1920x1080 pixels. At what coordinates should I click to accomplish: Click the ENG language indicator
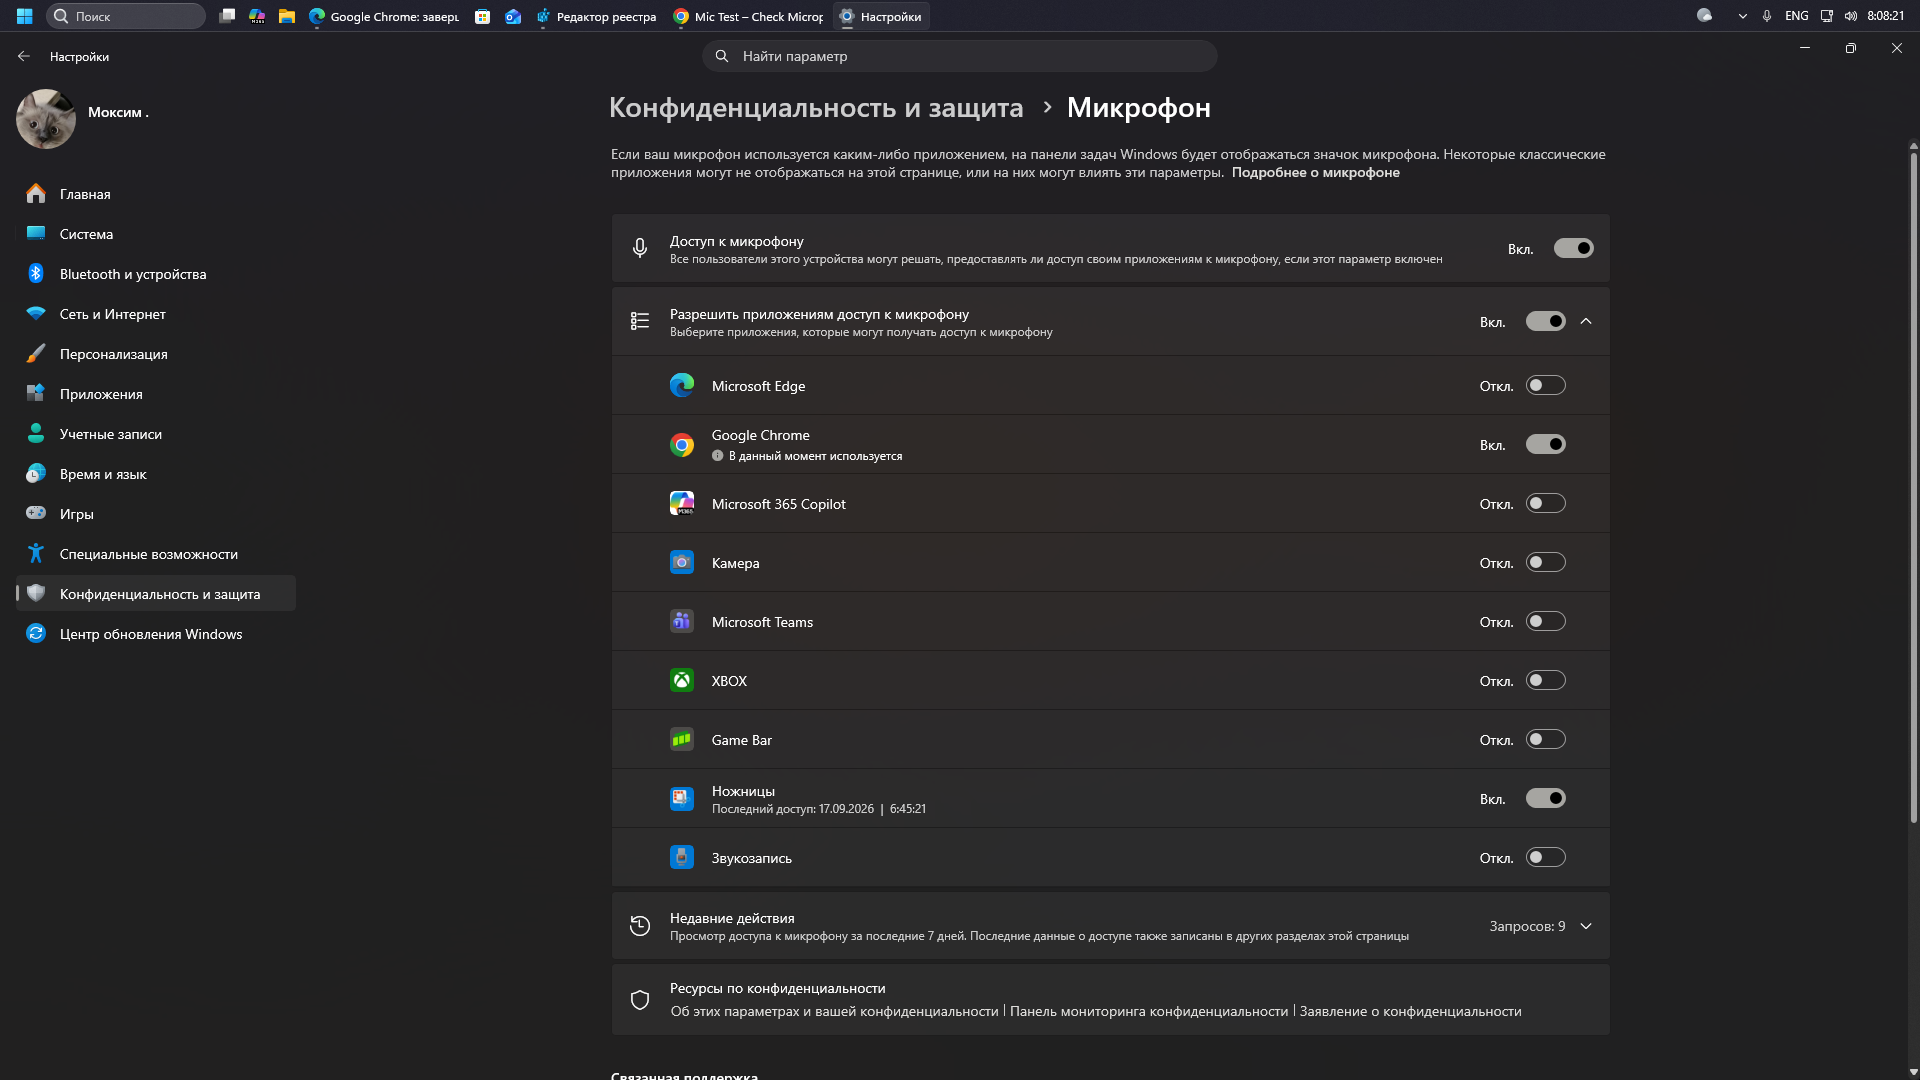pos(1796,16)
